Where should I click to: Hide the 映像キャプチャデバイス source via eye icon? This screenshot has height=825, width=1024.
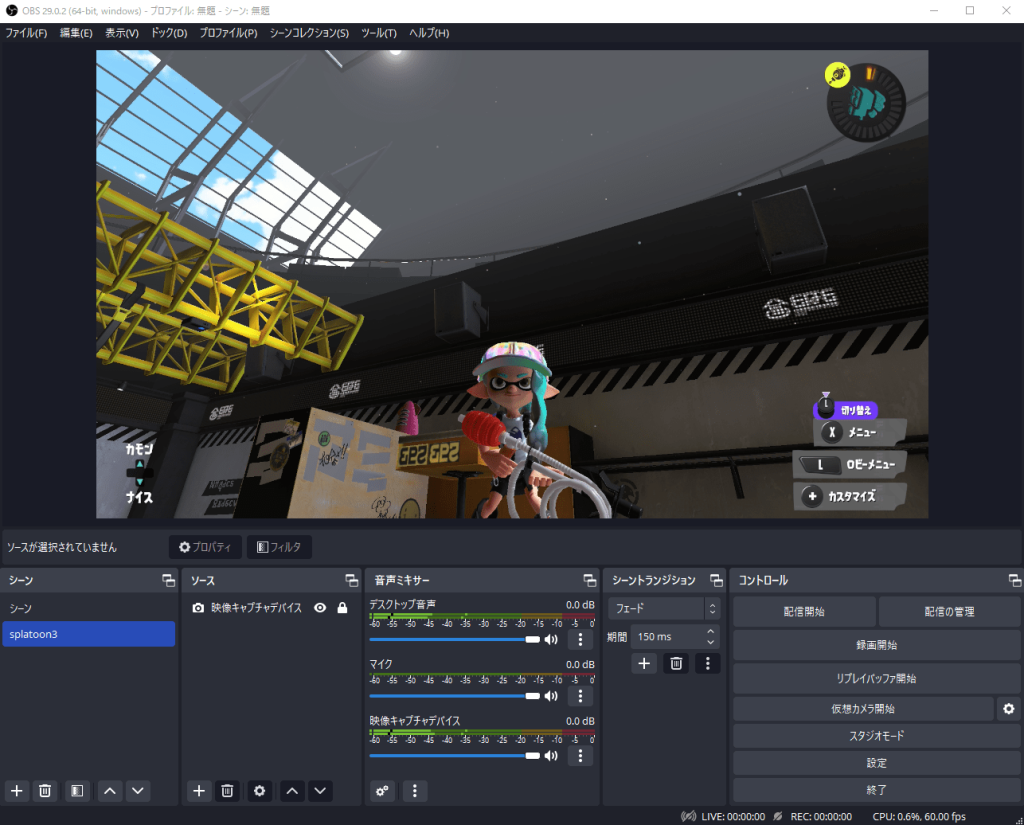coord(320,608)
